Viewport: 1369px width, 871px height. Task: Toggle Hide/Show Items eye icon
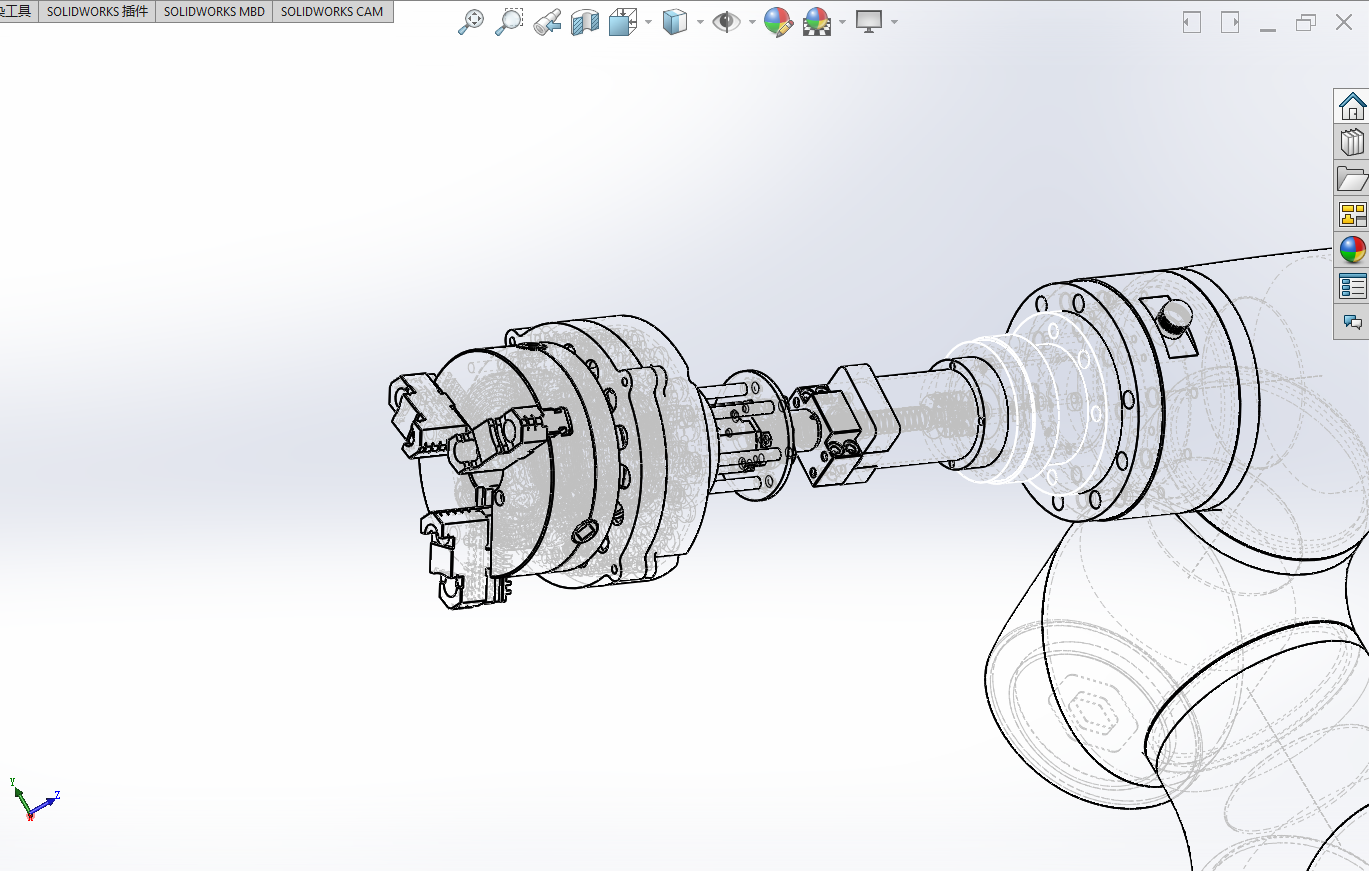coord(726,22)
